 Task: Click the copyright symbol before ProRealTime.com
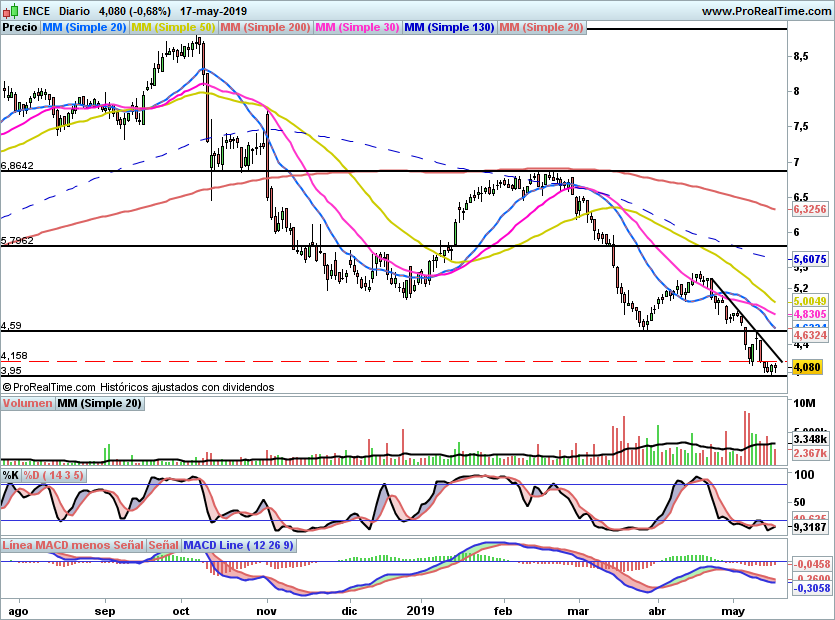click(7, 387)
